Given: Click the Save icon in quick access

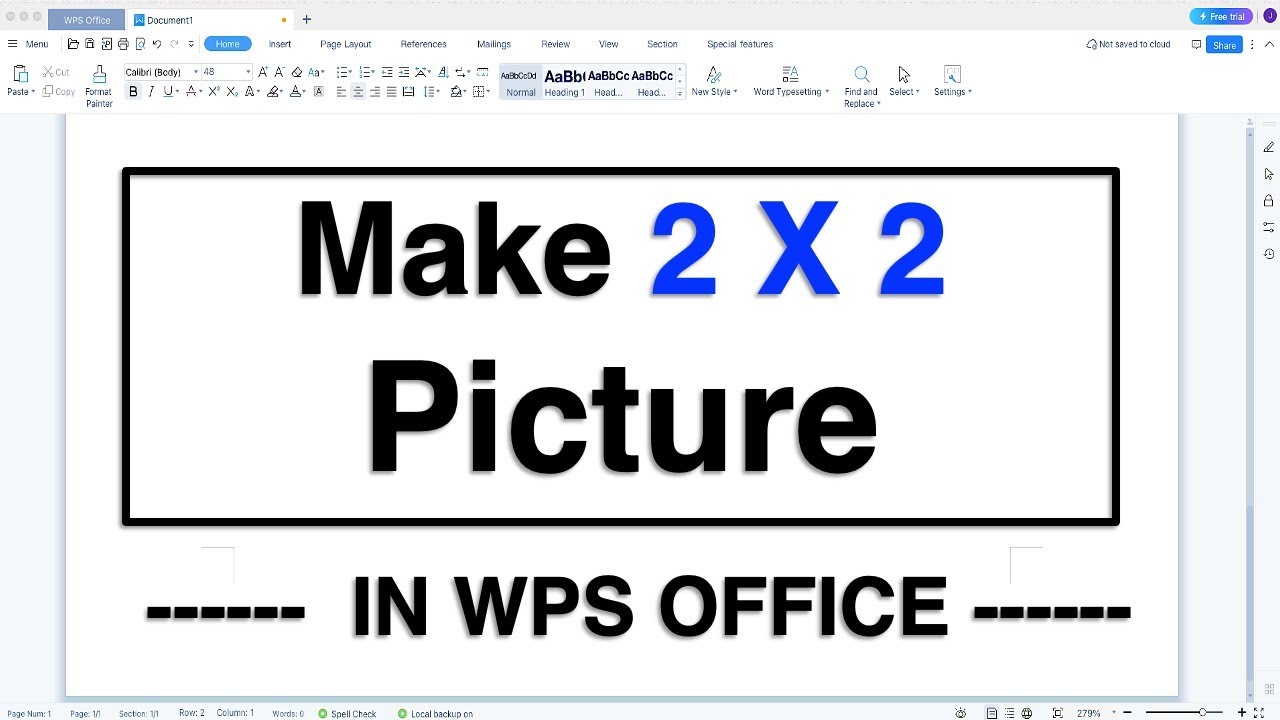Looking at the screenshot, I should tap(90, 44).
